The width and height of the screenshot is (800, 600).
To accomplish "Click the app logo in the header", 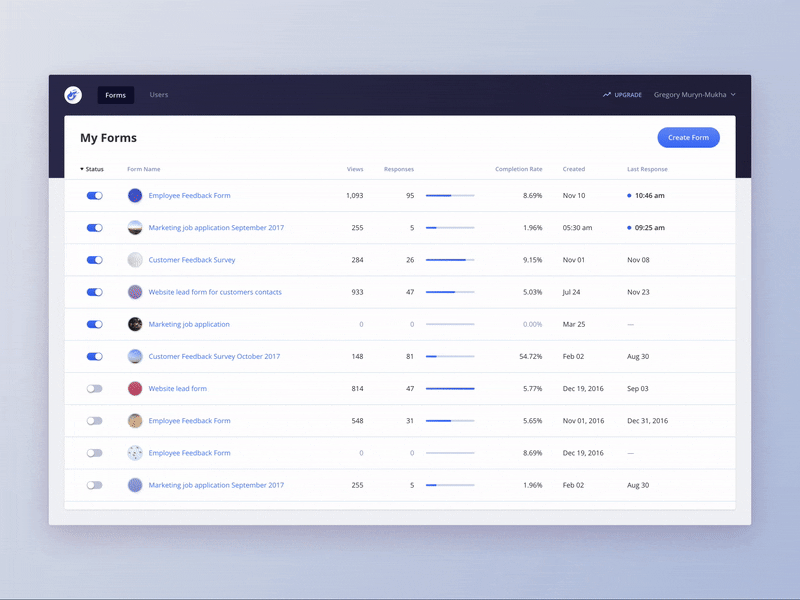I will click(x=73, y=95).
